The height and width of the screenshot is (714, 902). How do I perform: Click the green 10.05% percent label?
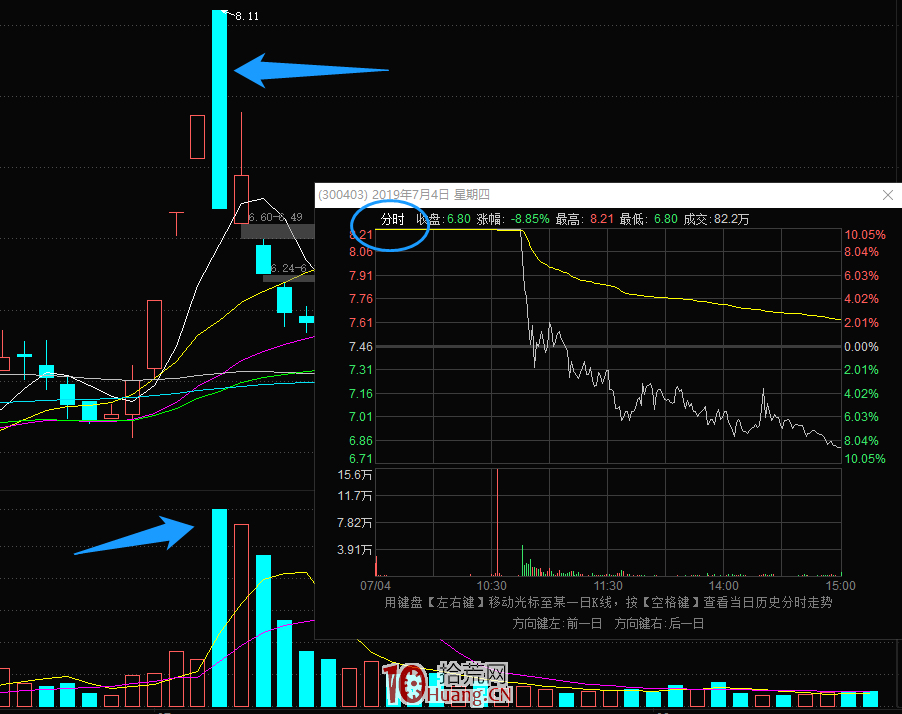[x=865, y=459]
